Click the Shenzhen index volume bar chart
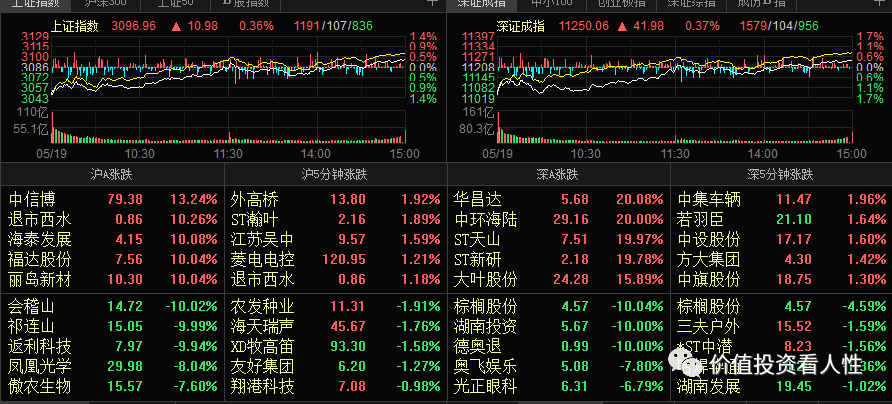Screen dimensions: 892x404 tap(675, 126)
